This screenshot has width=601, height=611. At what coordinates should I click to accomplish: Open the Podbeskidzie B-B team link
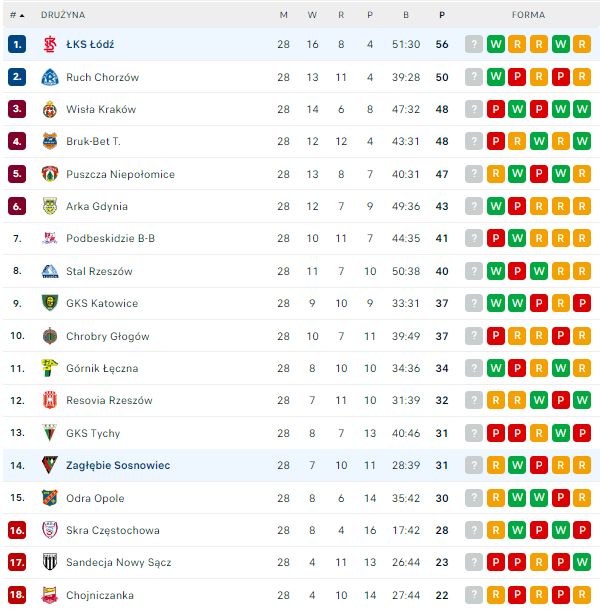click(110, 238)
